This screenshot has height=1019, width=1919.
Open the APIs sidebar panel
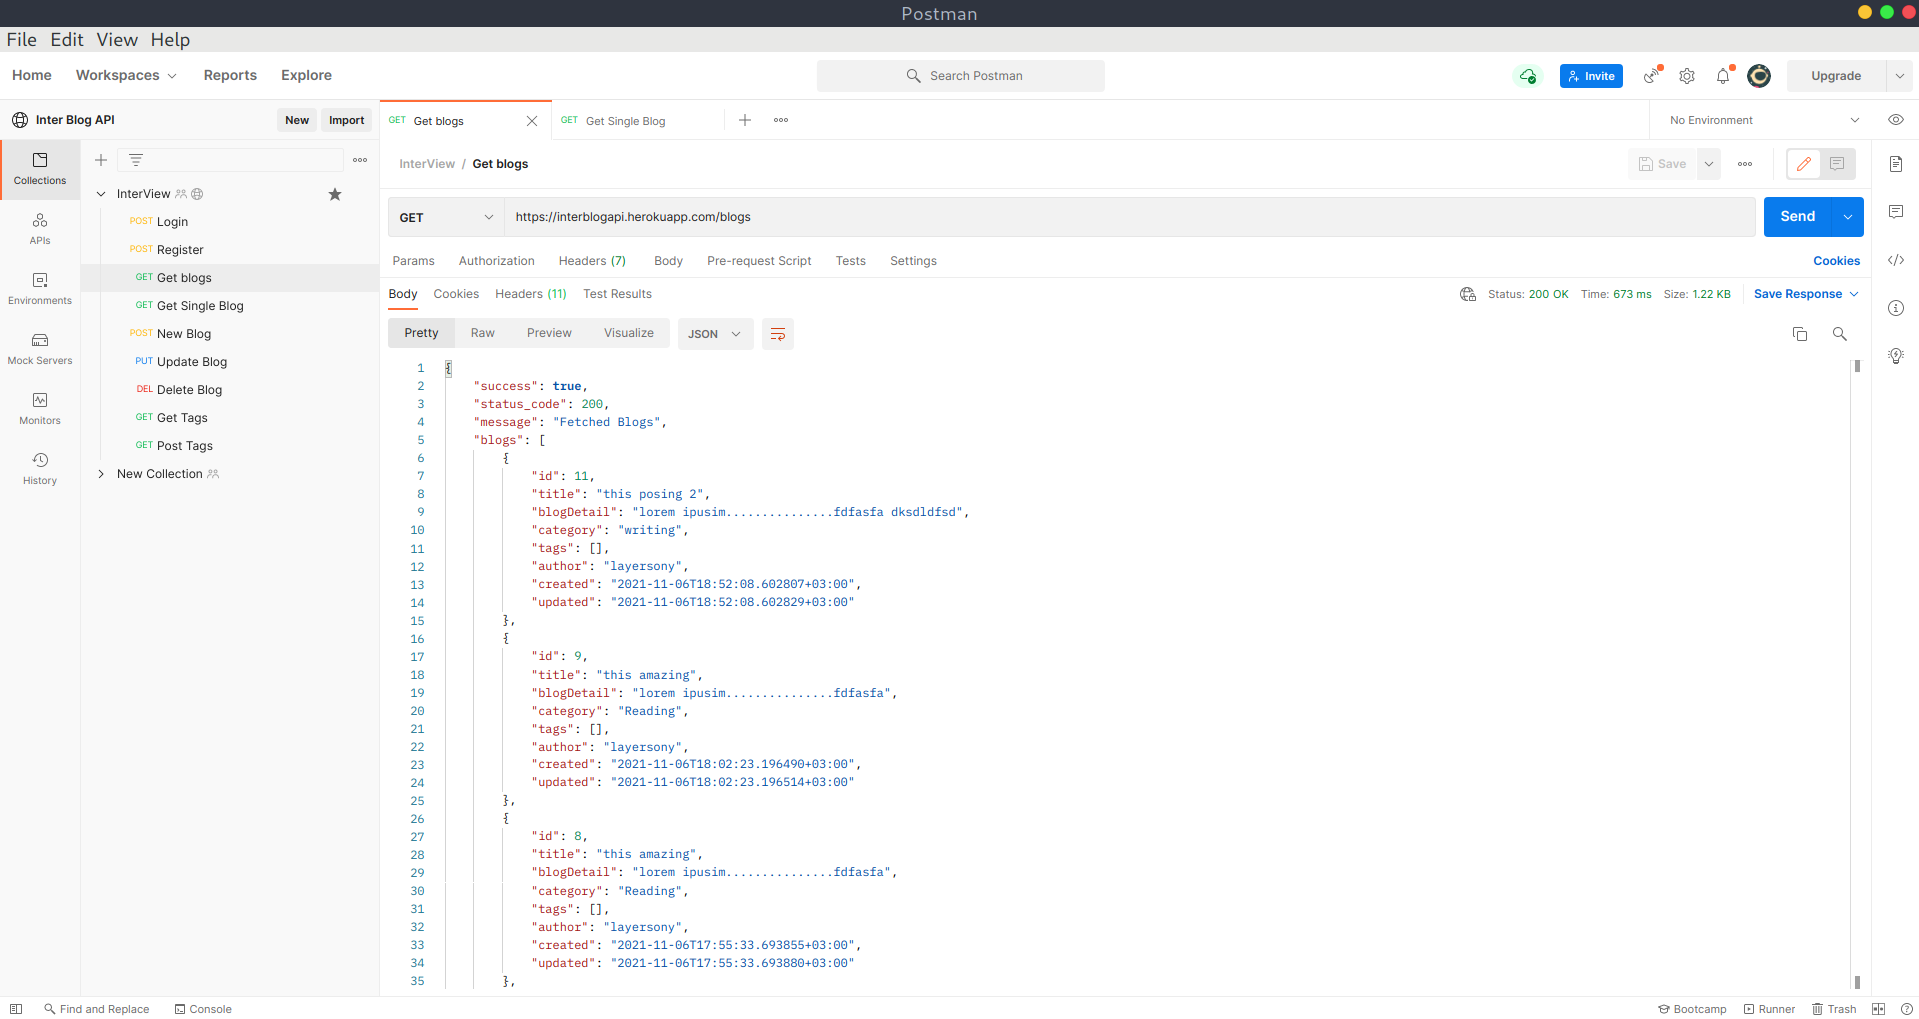(x=40, y=229)
